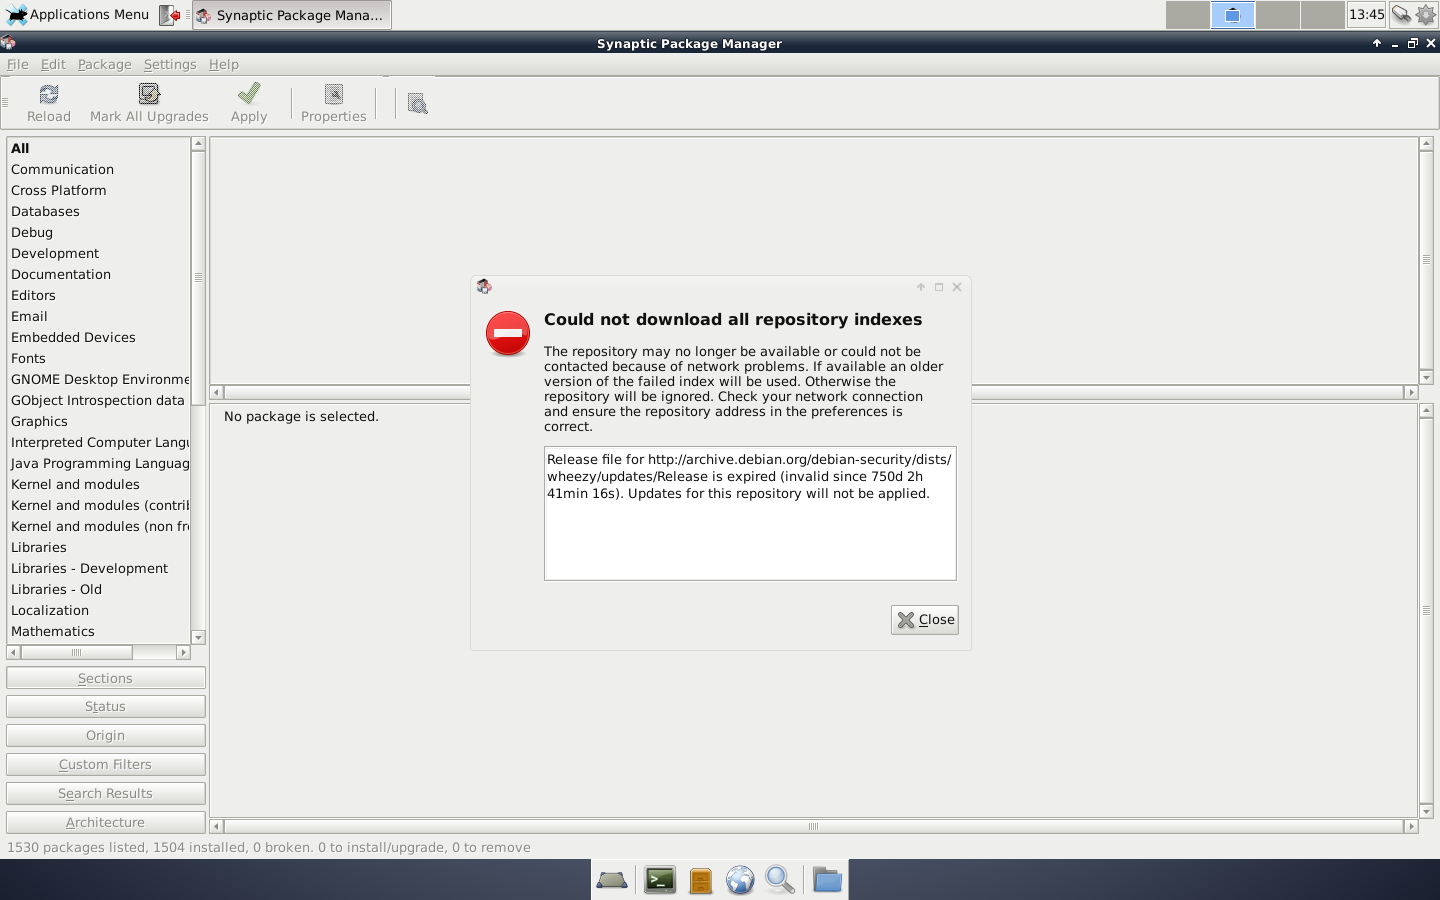Click the category list's down scroll arrow
Screen dimensions: 1440x900
pos(198,637)
